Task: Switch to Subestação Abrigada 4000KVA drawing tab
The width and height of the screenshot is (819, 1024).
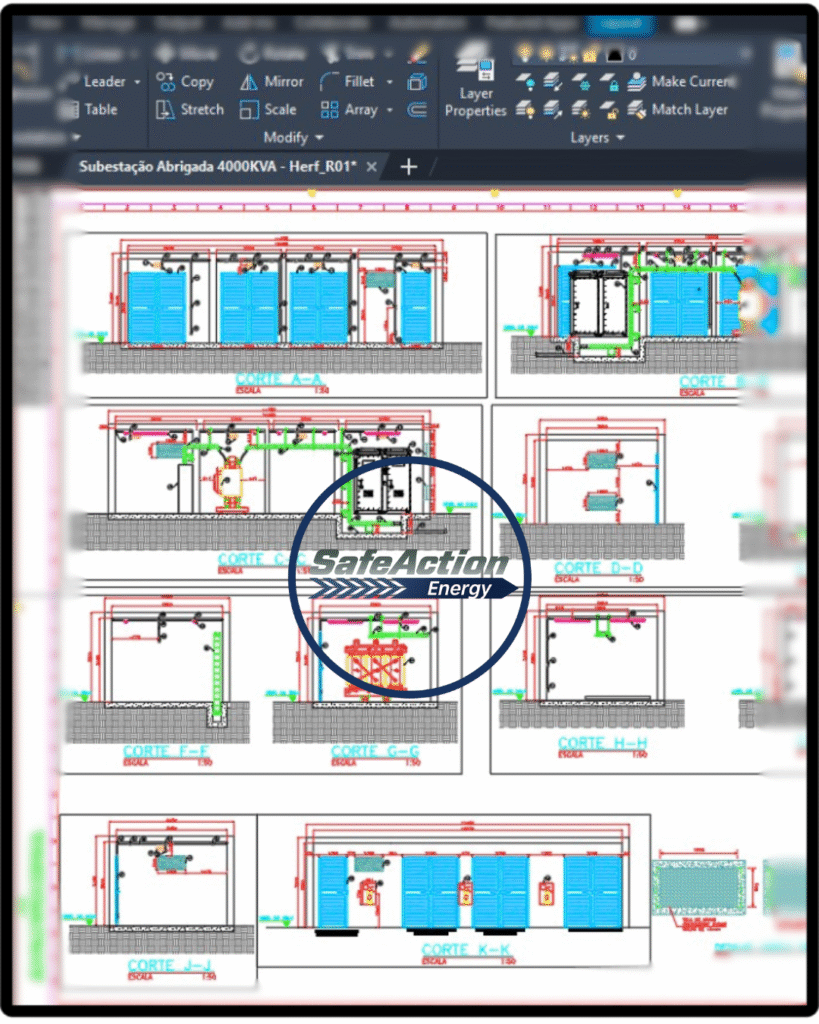Action: 217,167
